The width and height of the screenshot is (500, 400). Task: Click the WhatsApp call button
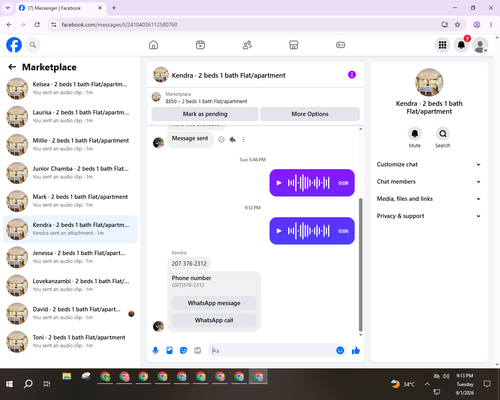pos(214,320)
